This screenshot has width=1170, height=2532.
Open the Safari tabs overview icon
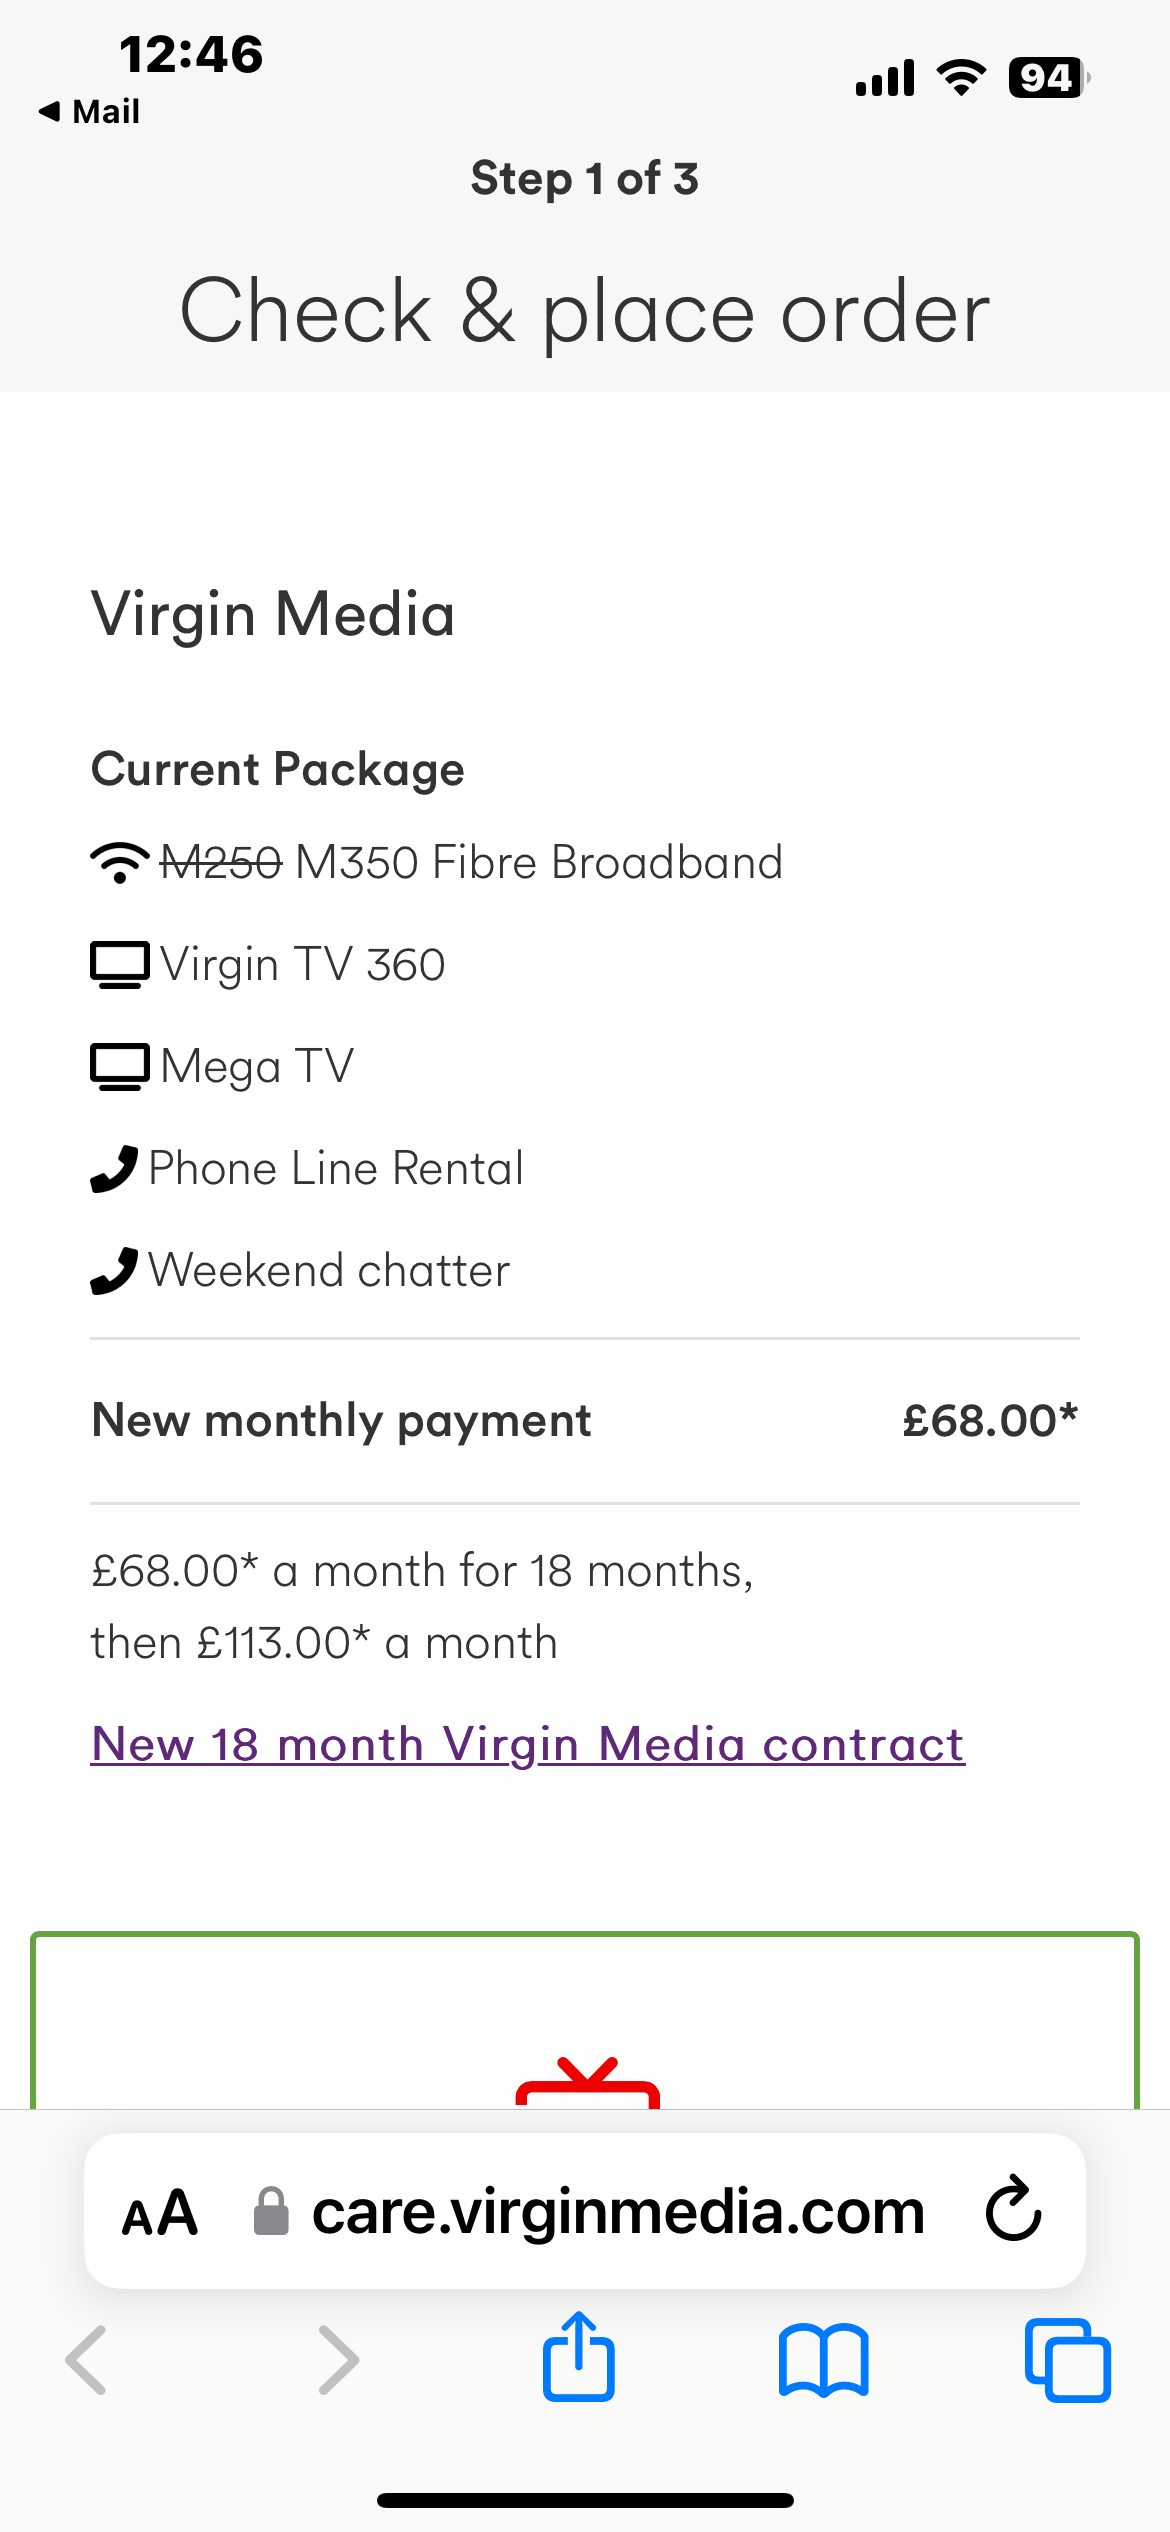point(1067,2360)
